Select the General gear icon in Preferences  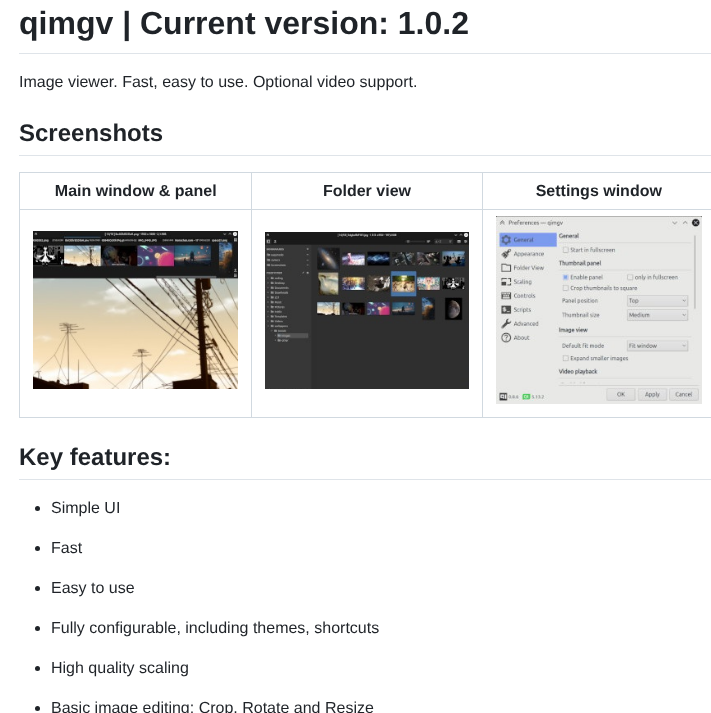tap(506, 240)
